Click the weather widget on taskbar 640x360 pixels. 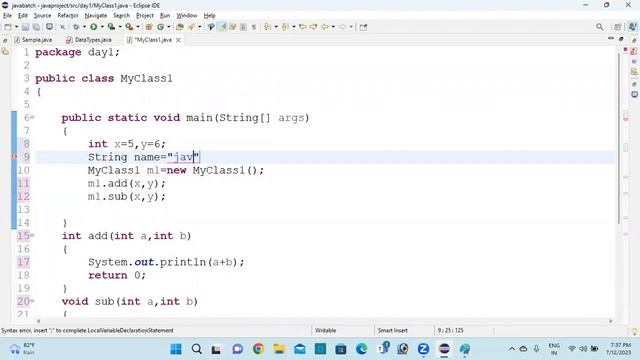22,349
